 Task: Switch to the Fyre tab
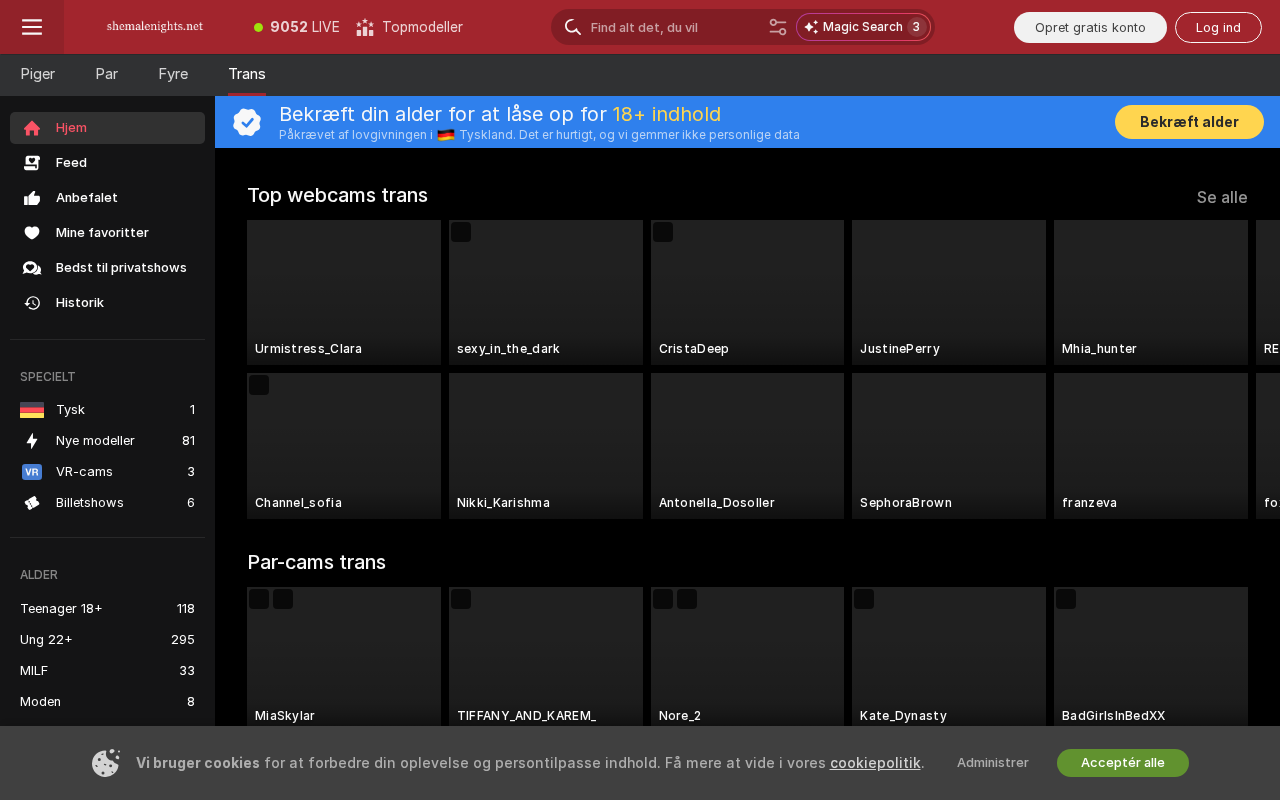[173, 74]
